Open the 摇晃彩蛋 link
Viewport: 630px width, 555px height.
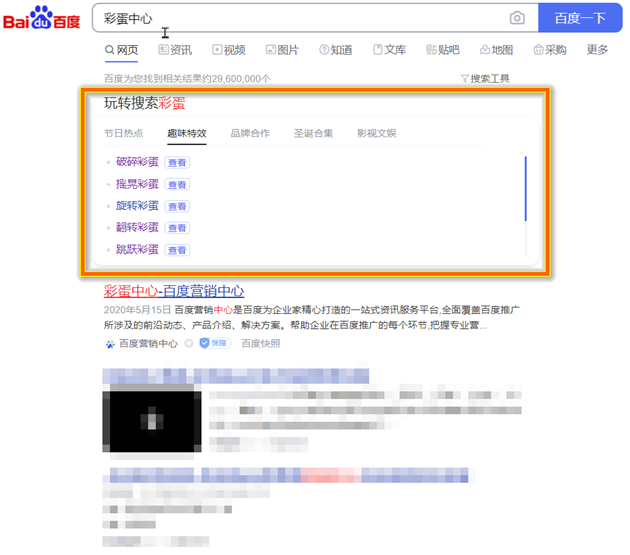point(137,184)
